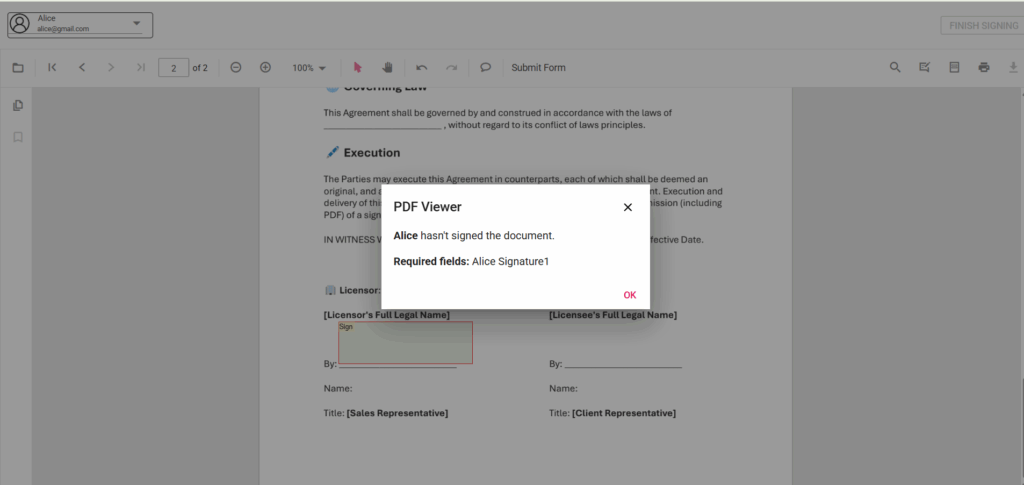The height and width of the screenshot is (485, 1024).
Task: Select the text selection pointer tool
Action: click(357, 67)
